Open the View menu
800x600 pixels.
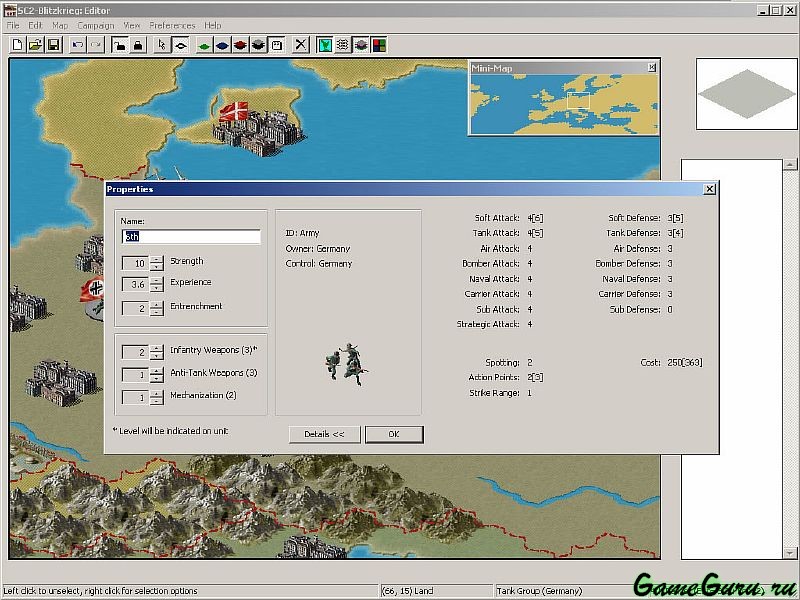point(132,25)
